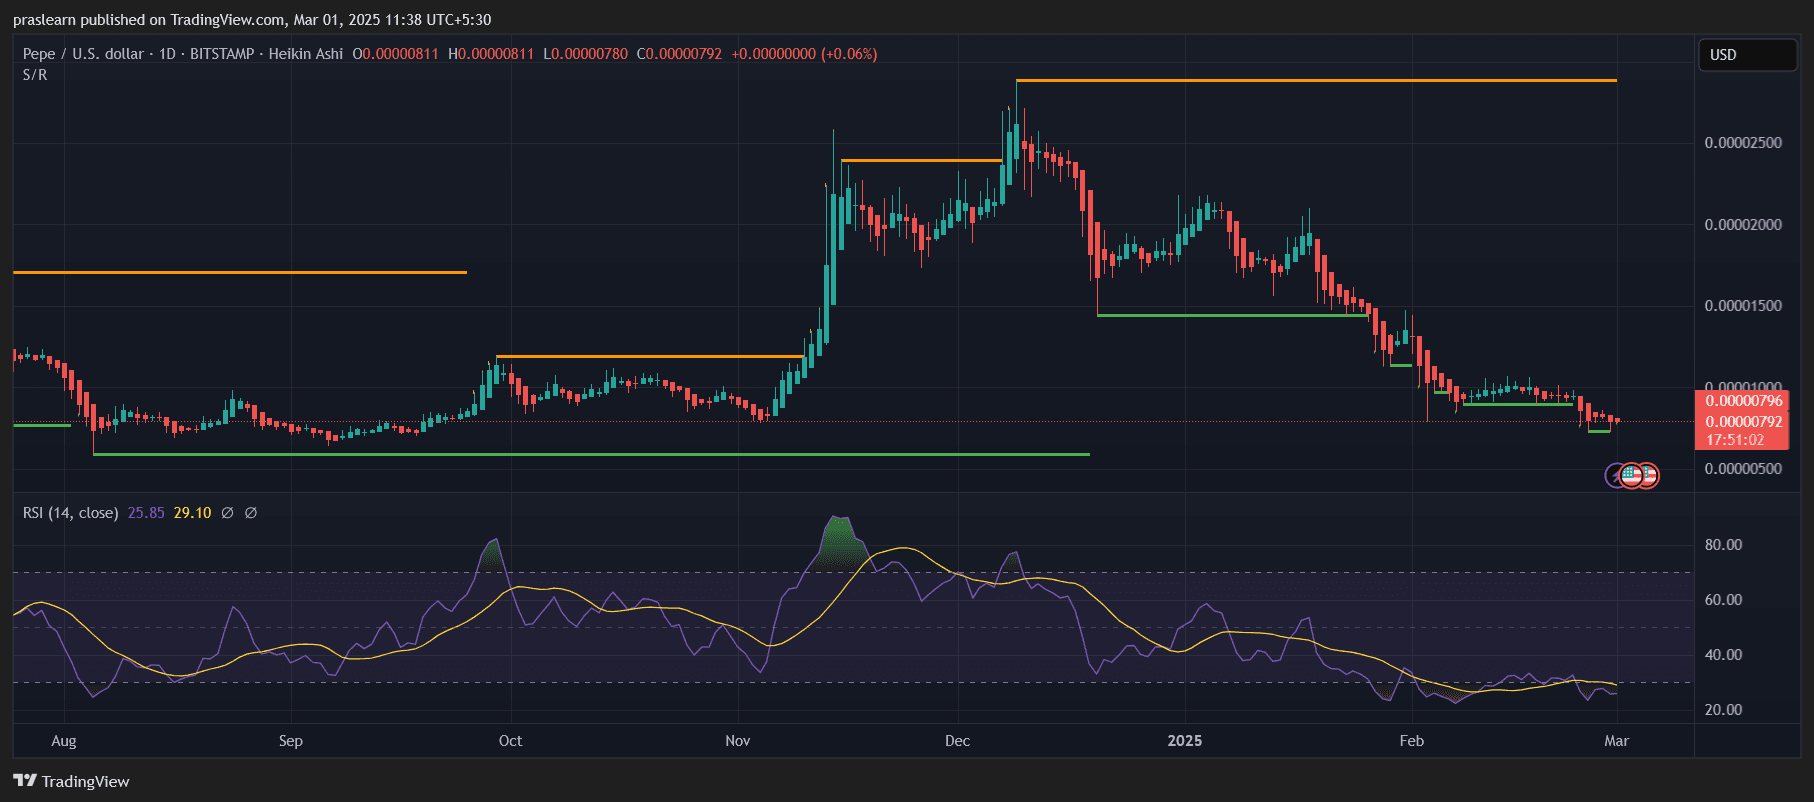Click the TradingView logo at bottom left

coord(71,781)
